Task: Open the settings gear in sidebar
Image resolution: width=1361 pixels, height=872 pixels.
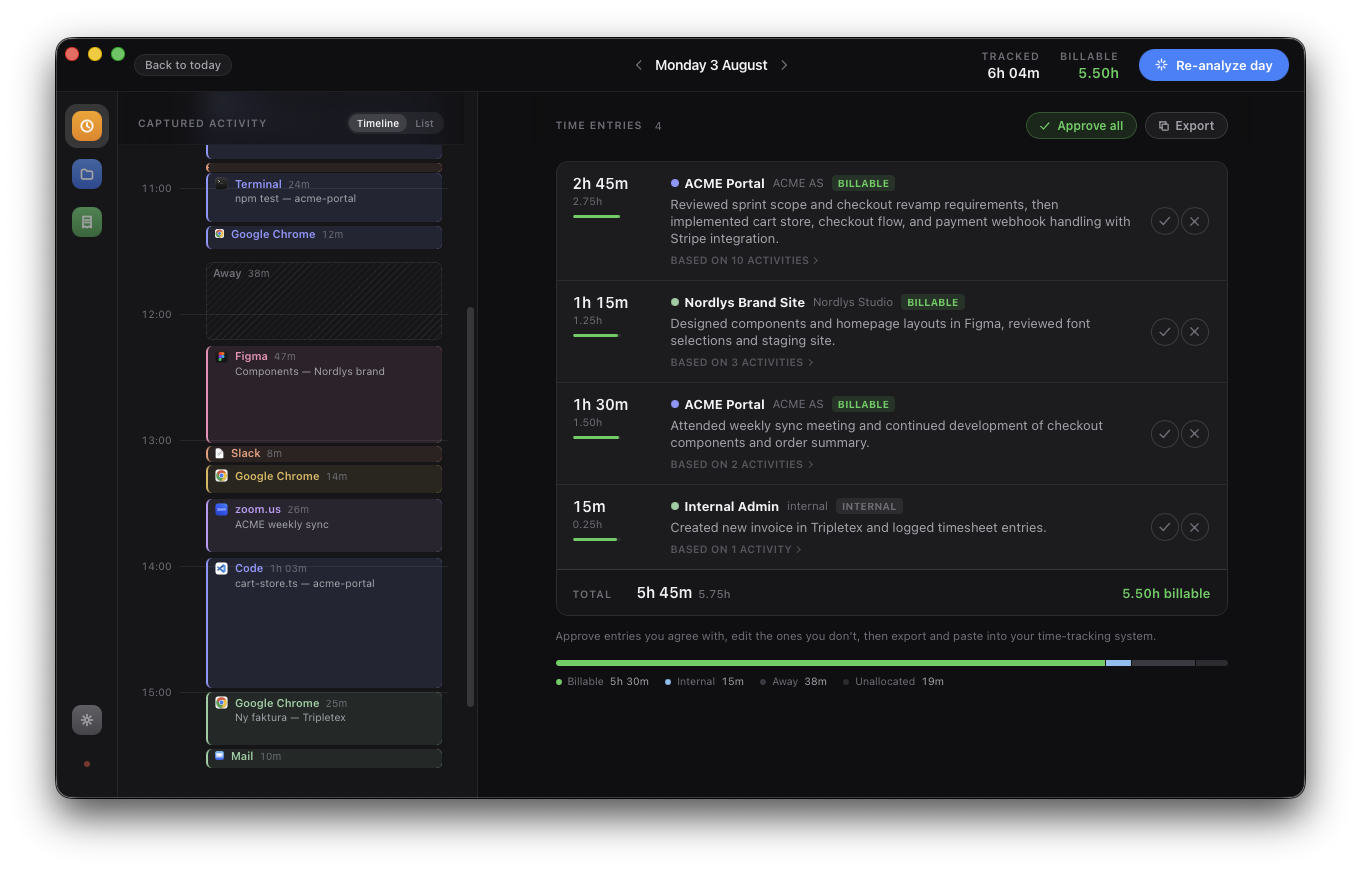Action: tap(87, 720)
